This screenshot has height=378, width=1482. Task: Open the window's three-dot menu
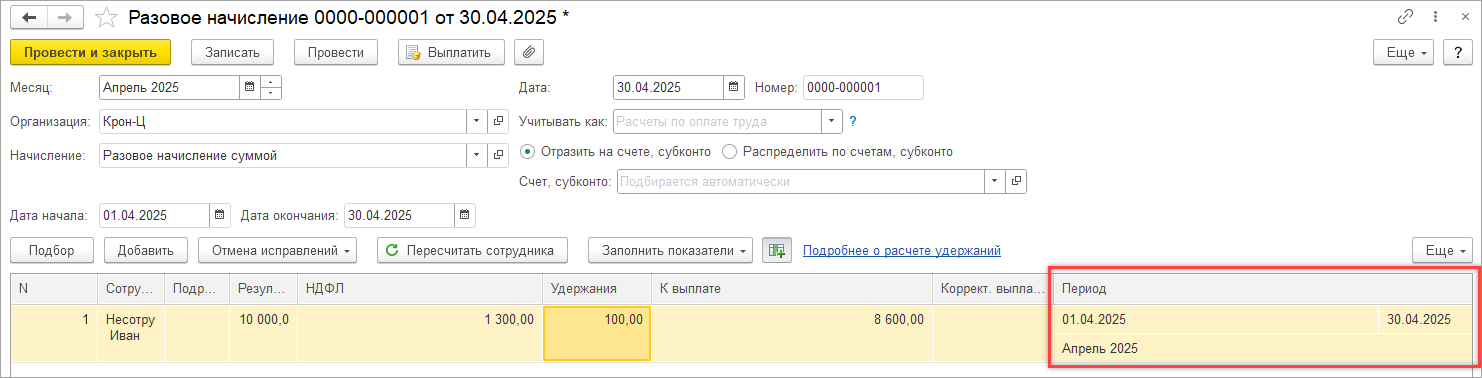1436,17
